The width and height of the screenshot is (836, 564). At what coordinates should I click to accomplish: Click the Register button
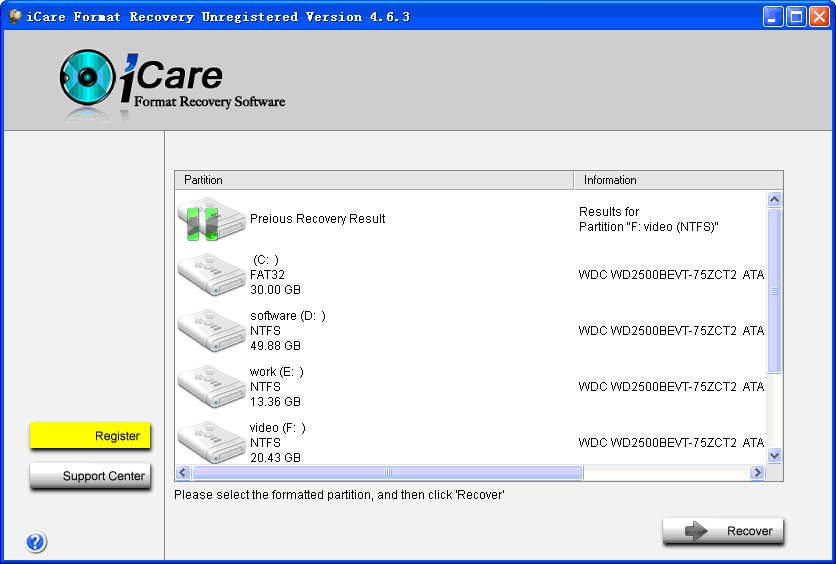click(x=90, y=436)
